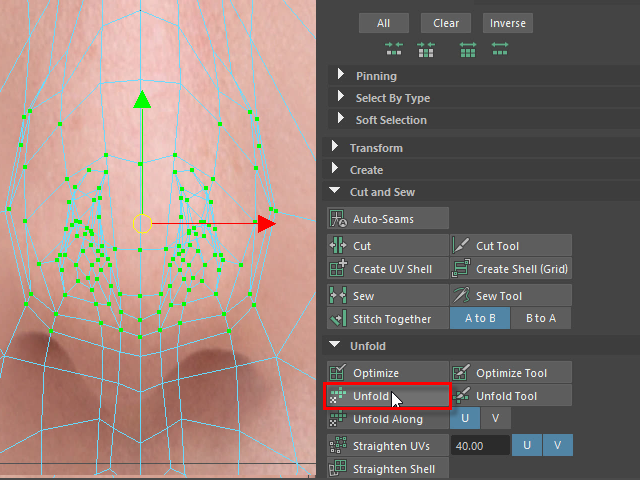
Task: Click the Clear selection button
Action: (x=446, y=23)
